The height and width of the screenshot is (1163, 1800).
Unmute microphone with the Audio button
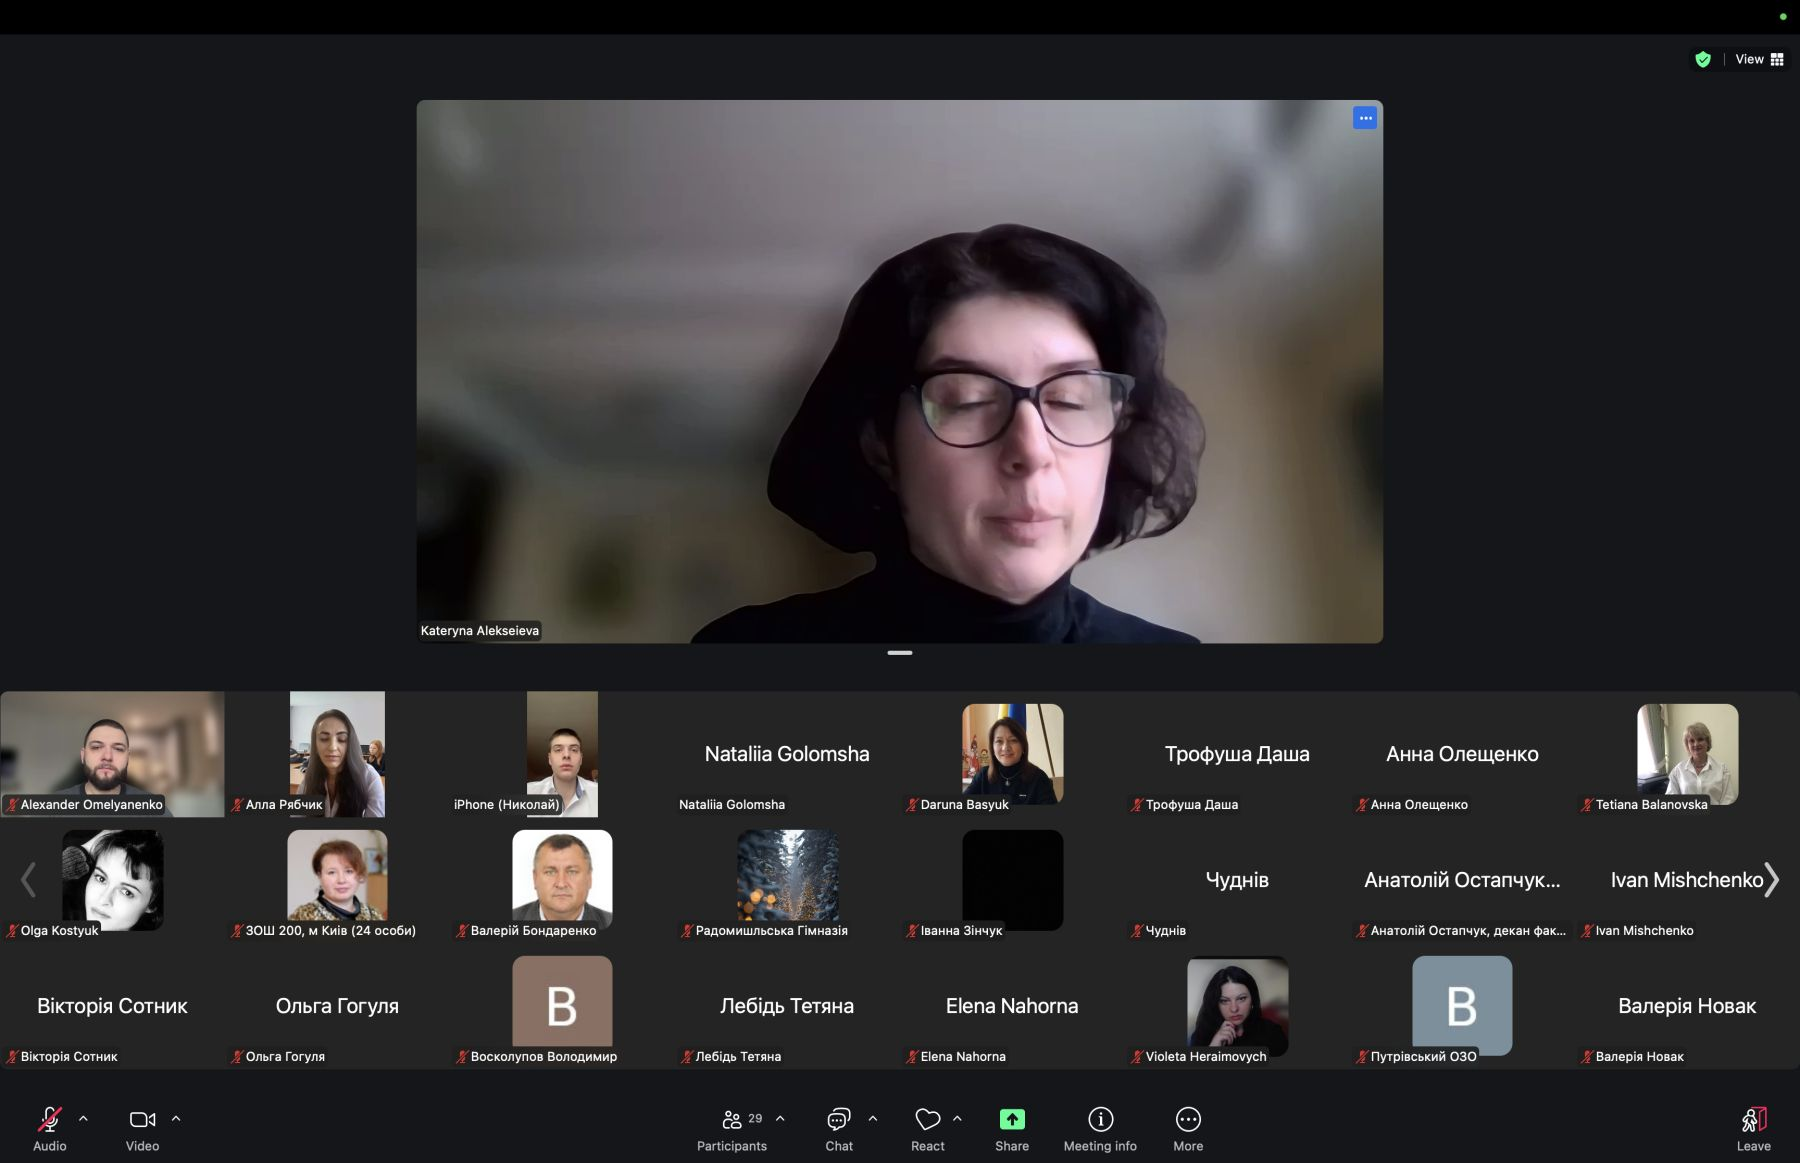coord(49,1128)
